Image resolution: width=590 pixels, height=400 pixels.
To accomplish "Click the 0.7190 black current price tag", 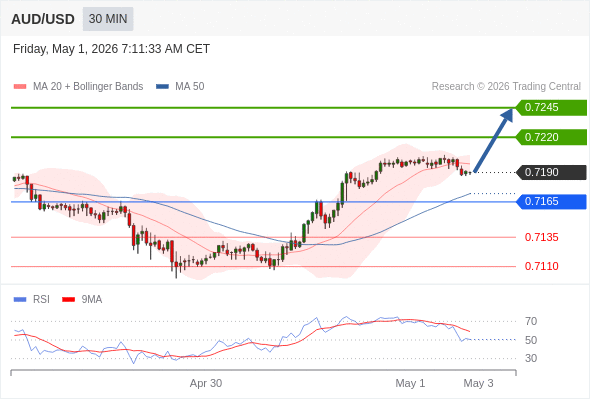I will (551, 172).
